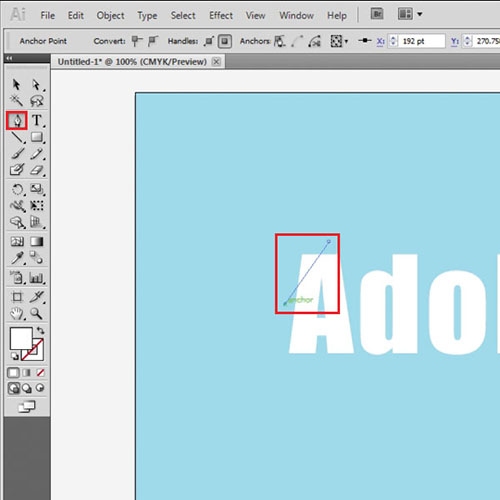Choose the Mesh tool

pyautogui.click(x=17, y=241)
